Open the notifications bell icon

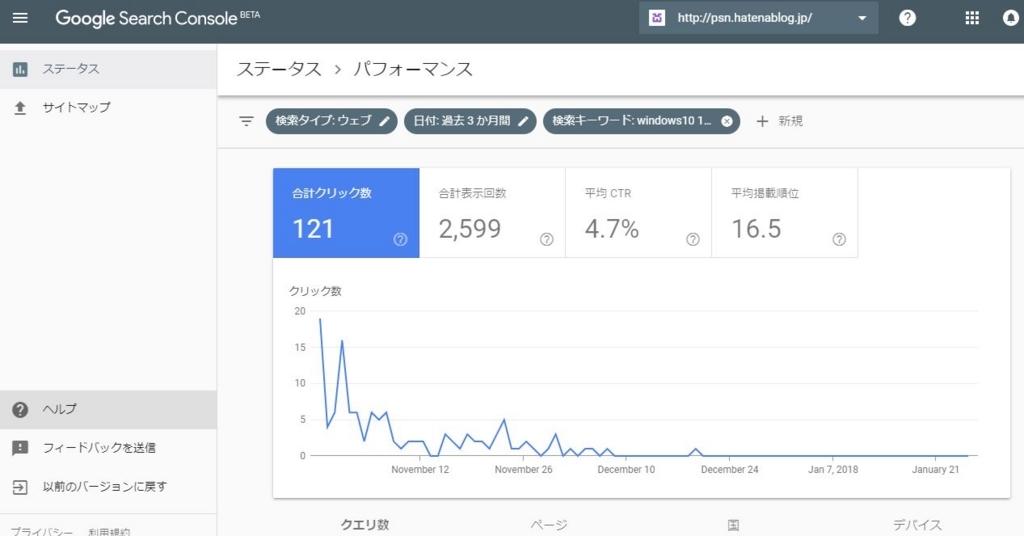coord(1010,18)
